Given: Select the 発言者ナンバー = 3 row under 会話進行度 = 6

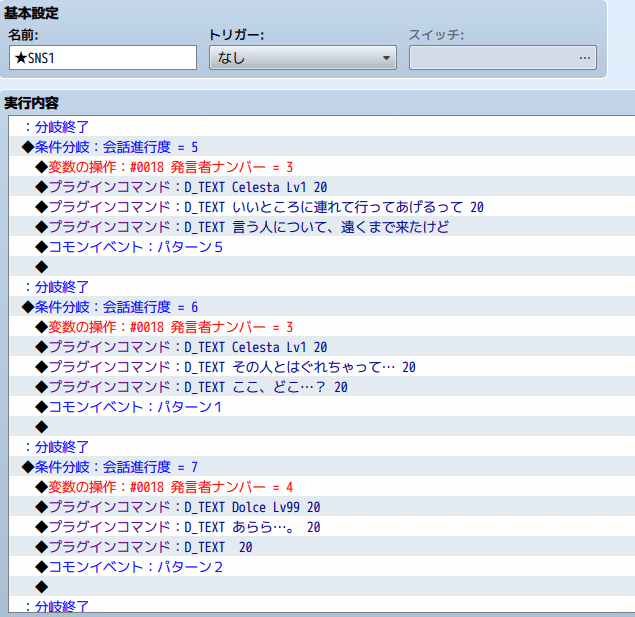Looking at the screenshot, I should [322, 327].
